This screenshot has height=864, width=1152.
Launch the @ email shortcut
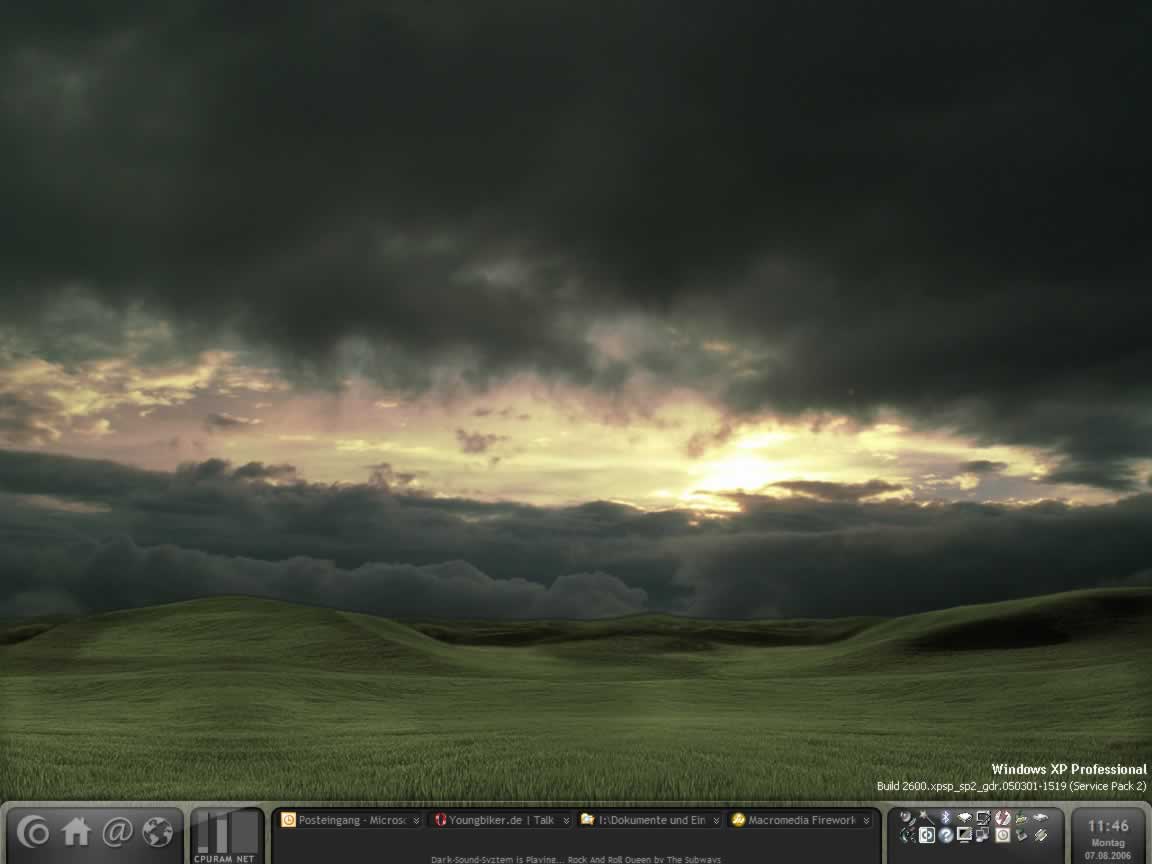click(117, 832)
